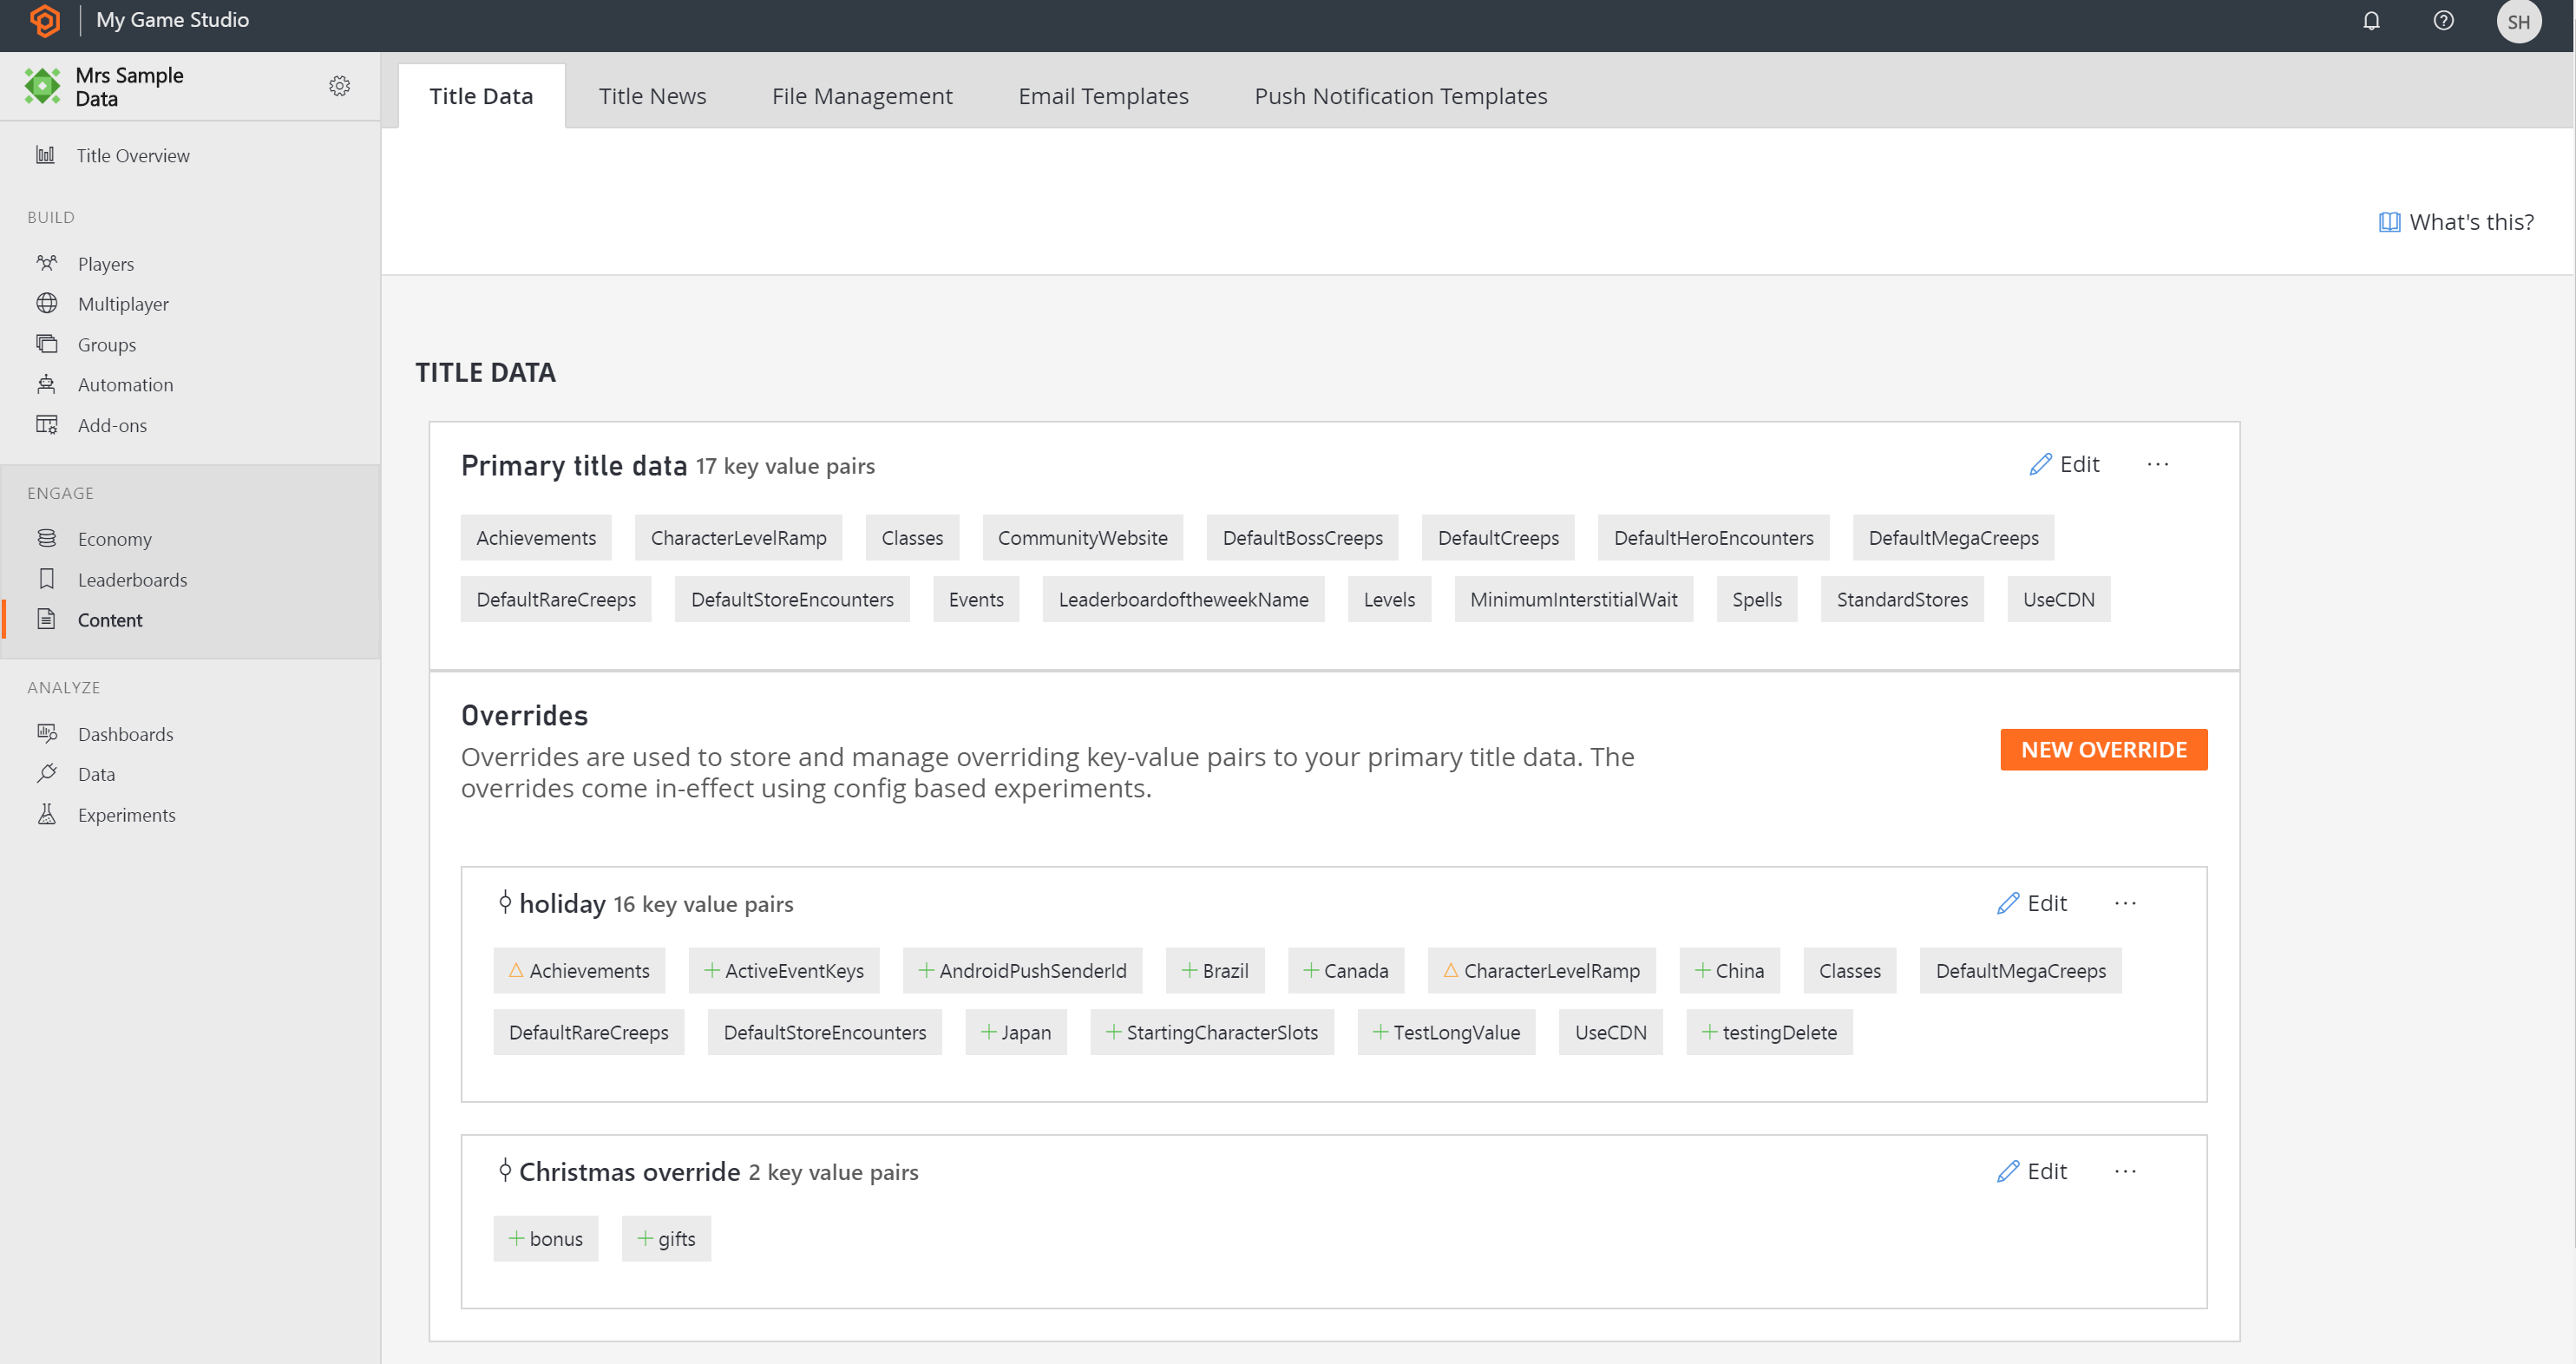Click the bell notification icon

coord(2370,21)
